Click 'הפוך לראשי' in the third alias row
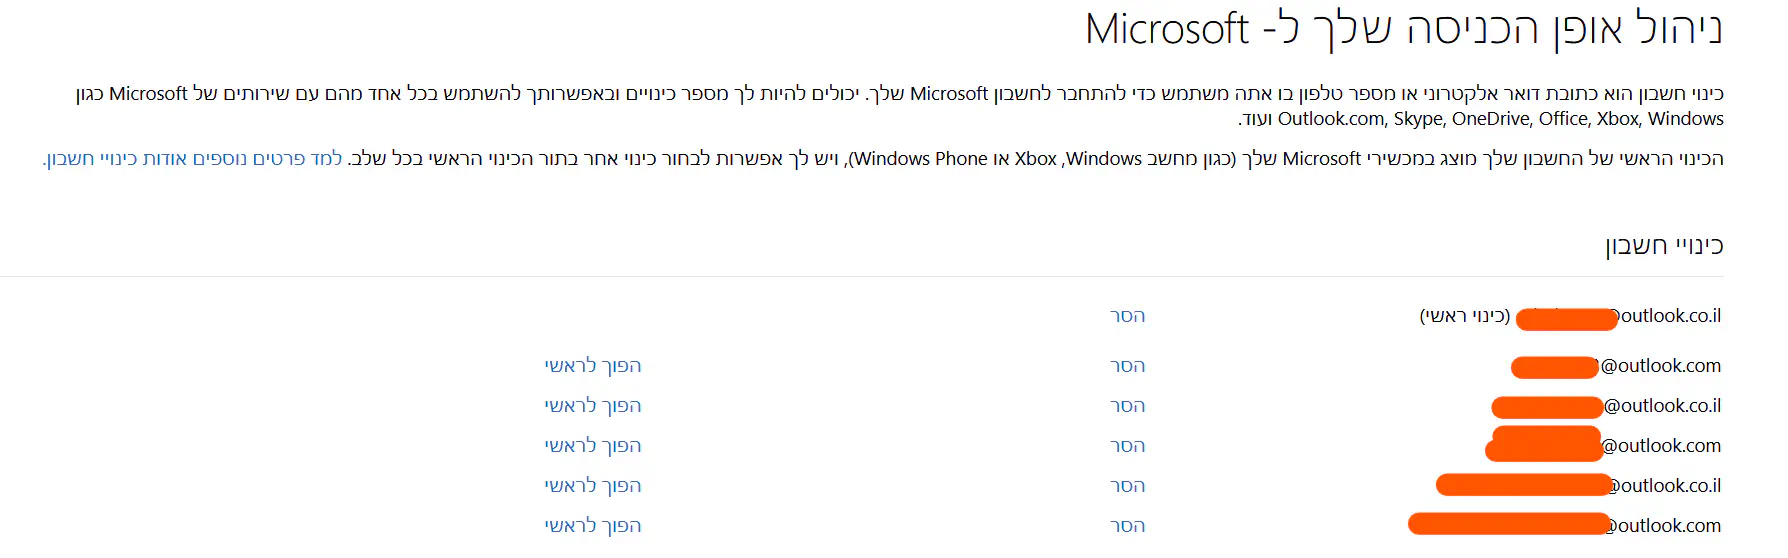The width and height of the screenshot is (1788, 558). point(593,406)
